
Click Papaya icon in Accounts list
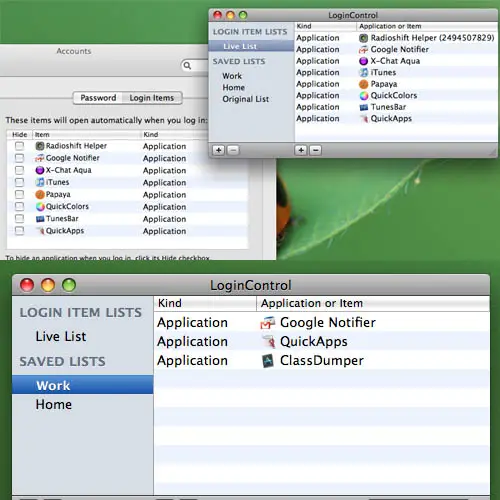pos(40,194)
